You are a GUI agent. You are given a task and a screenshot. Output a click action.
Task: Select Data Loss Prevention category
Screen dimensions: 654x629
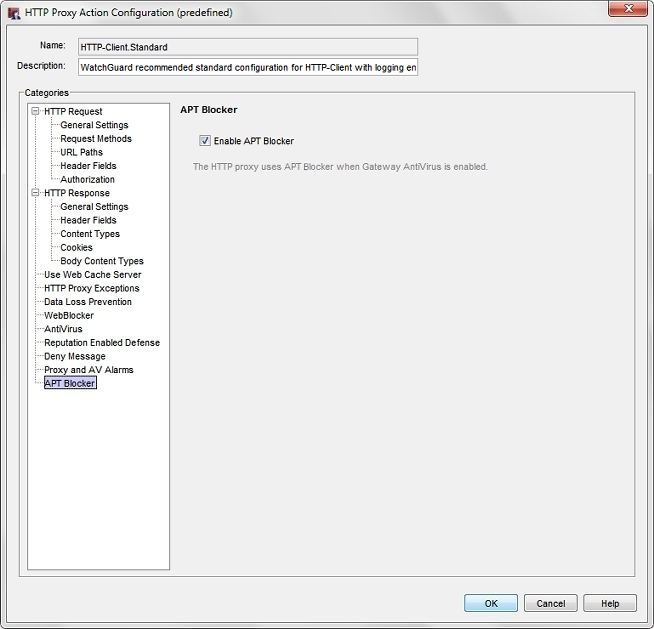88,302
